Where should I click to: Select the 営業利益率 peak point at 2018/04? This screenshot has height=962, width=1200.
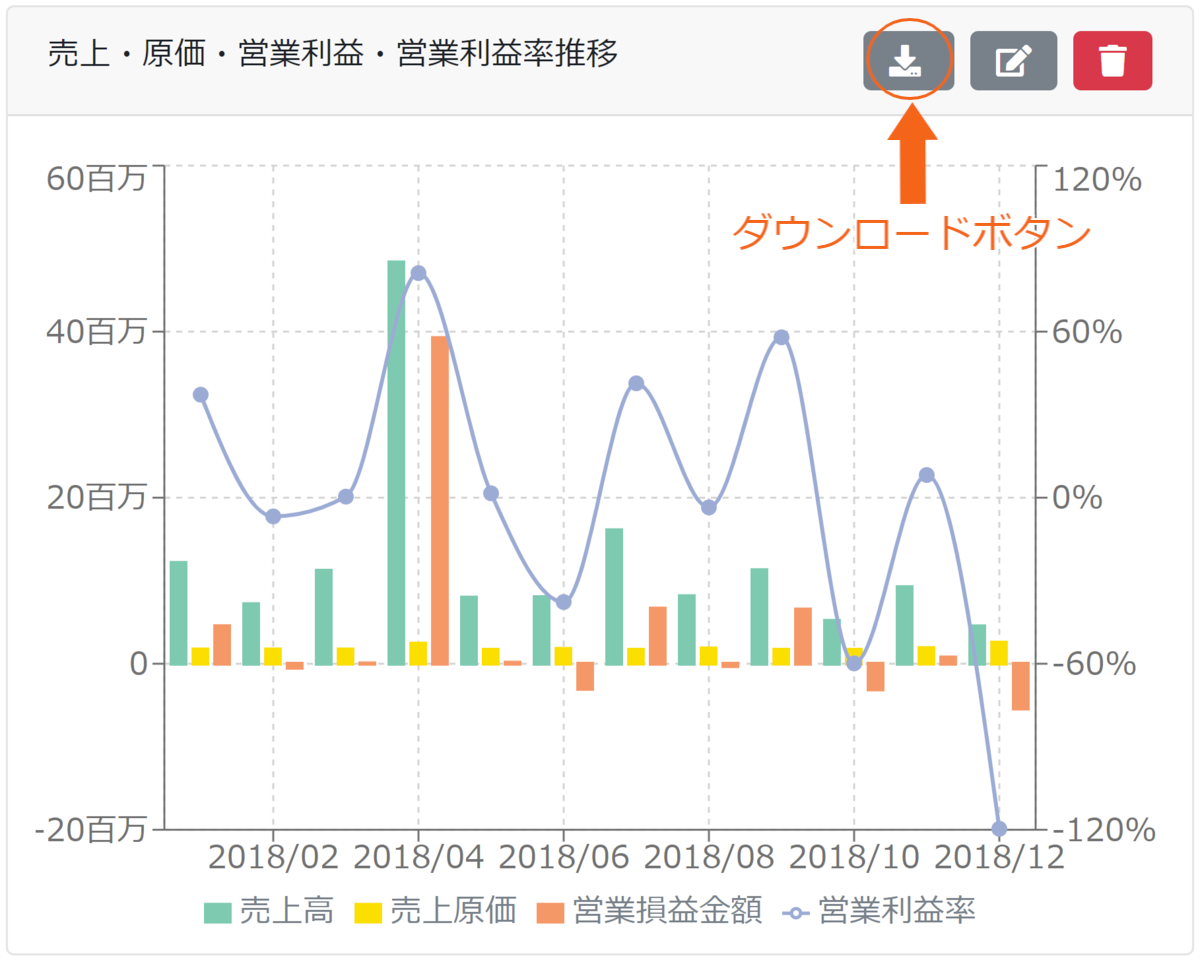[418, 273]
